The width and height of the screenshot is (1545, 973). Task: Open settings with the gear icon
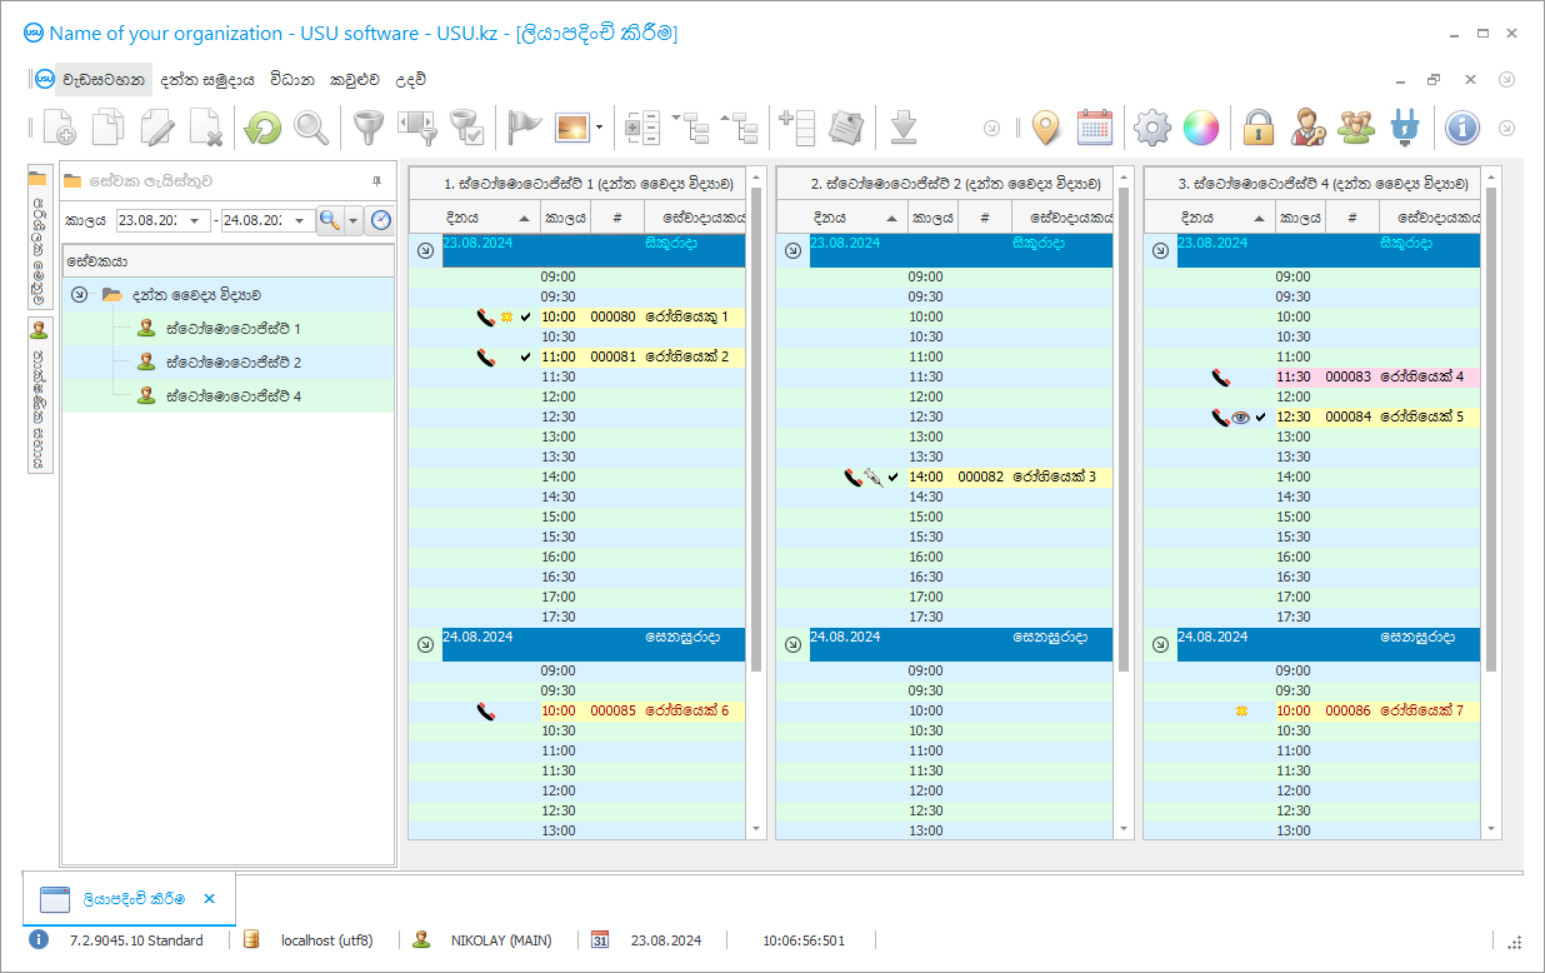tap(1152, 128)
